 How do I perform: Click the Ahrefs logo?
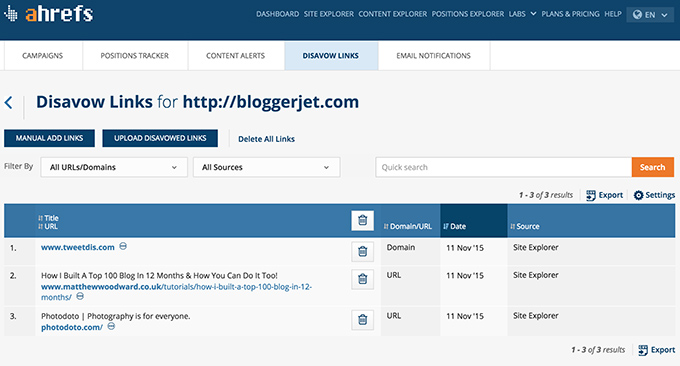[48, 14]
